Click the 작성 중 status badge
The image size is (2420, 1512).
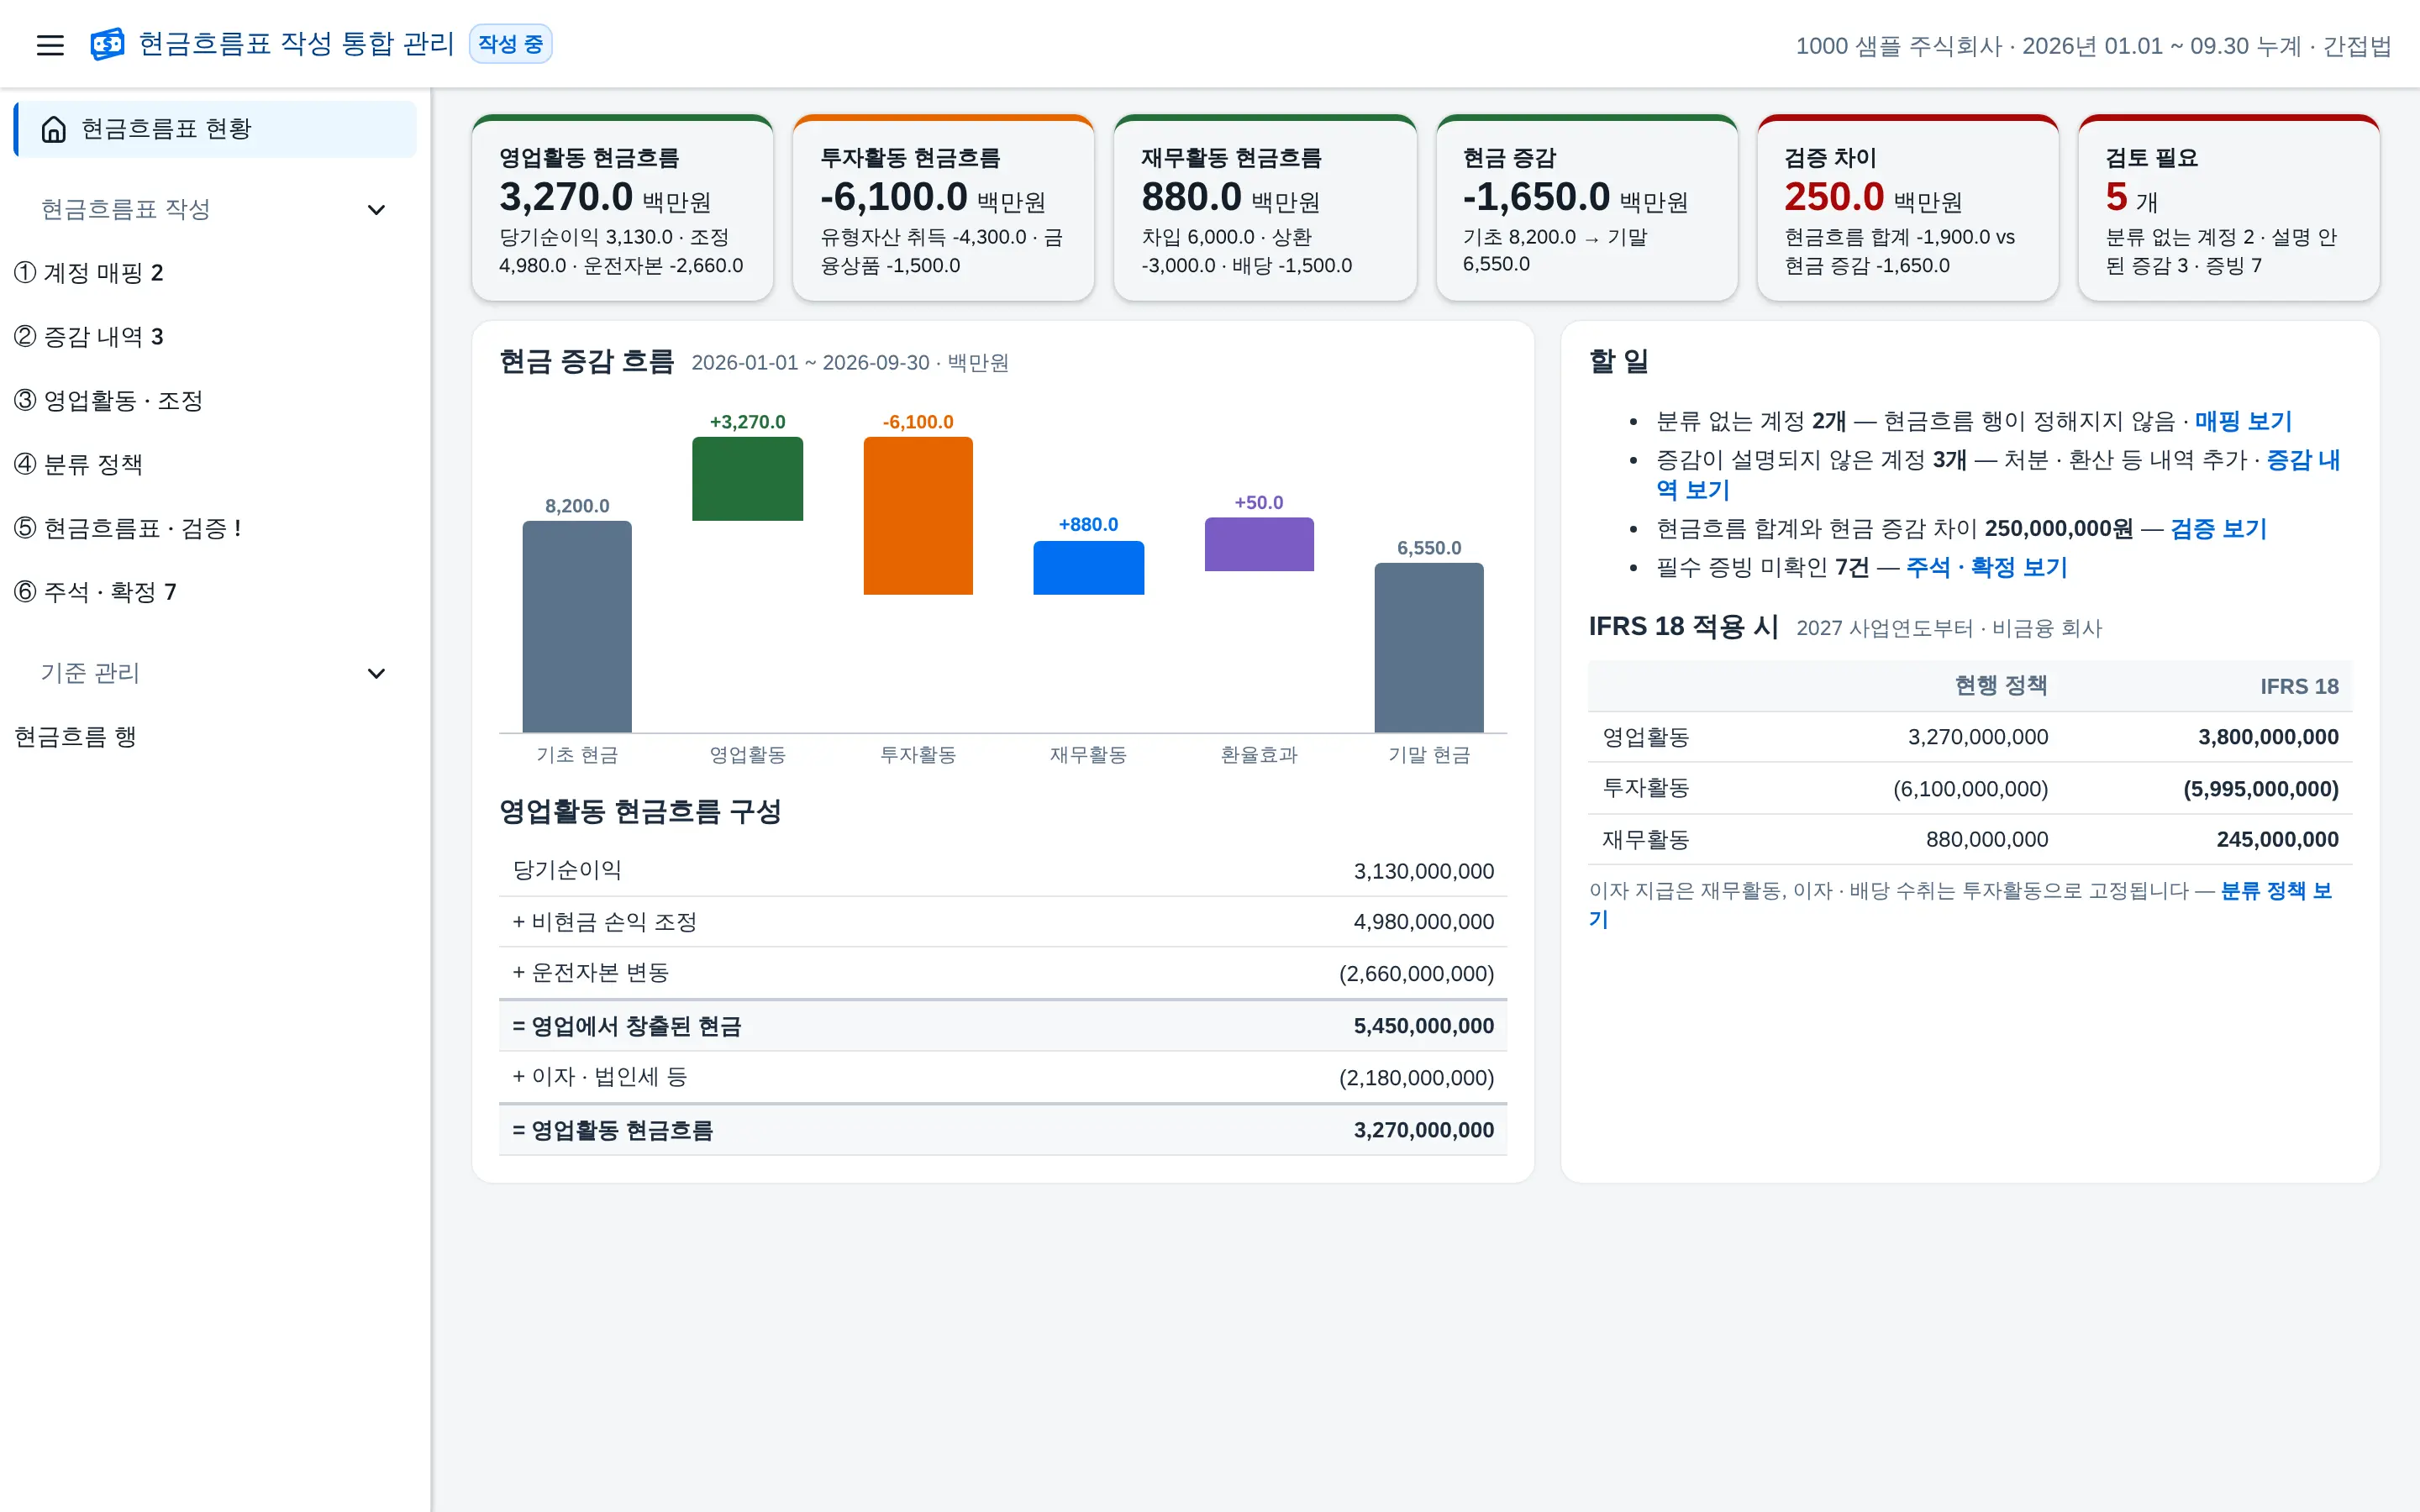pyautogui.click(x=510, y=44)
